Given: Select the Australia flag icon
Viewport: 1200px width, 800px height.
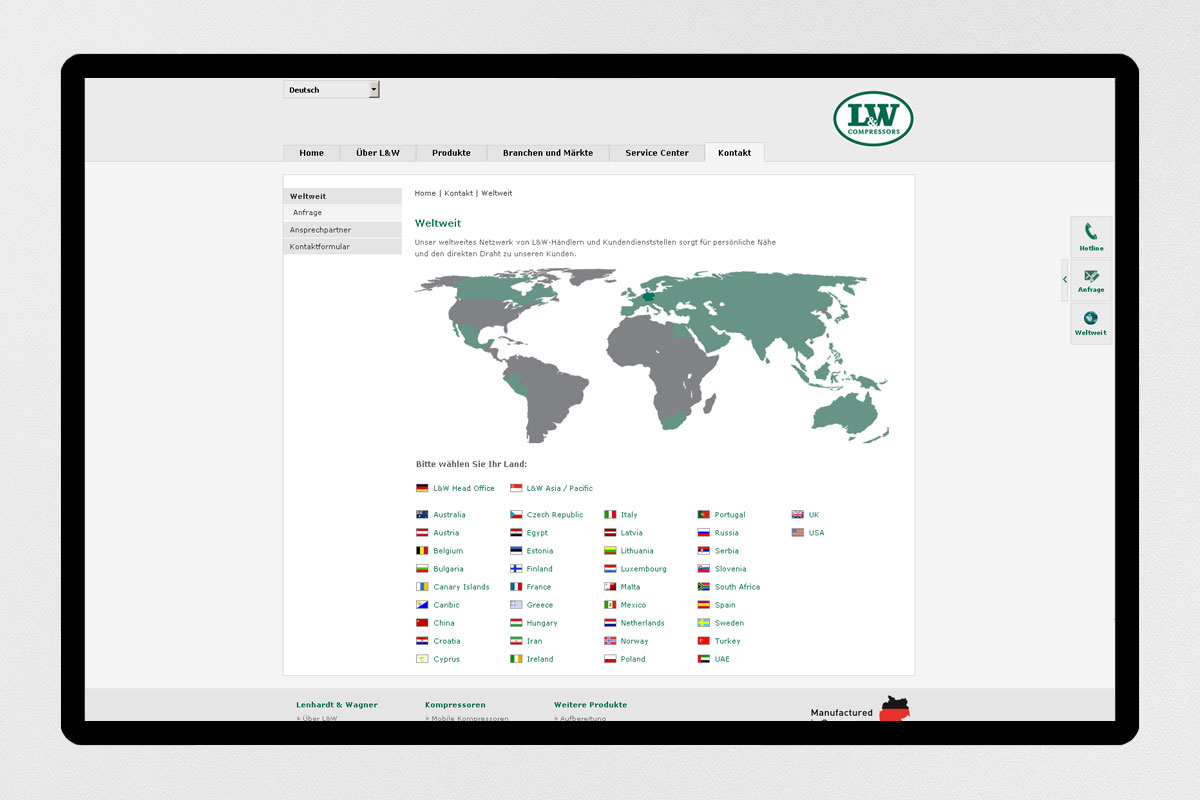Looking at the screenshot, I should (422, 515).
